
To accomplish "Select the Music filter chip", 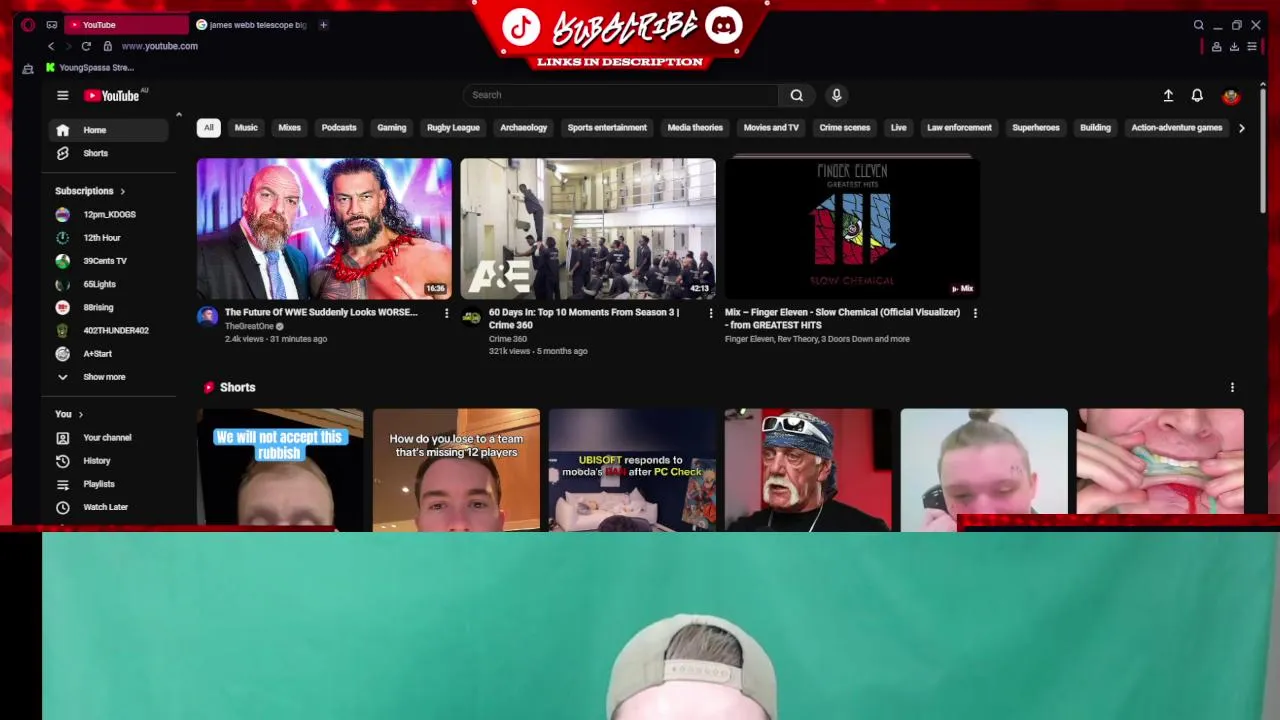I will (x=246, y=128).
